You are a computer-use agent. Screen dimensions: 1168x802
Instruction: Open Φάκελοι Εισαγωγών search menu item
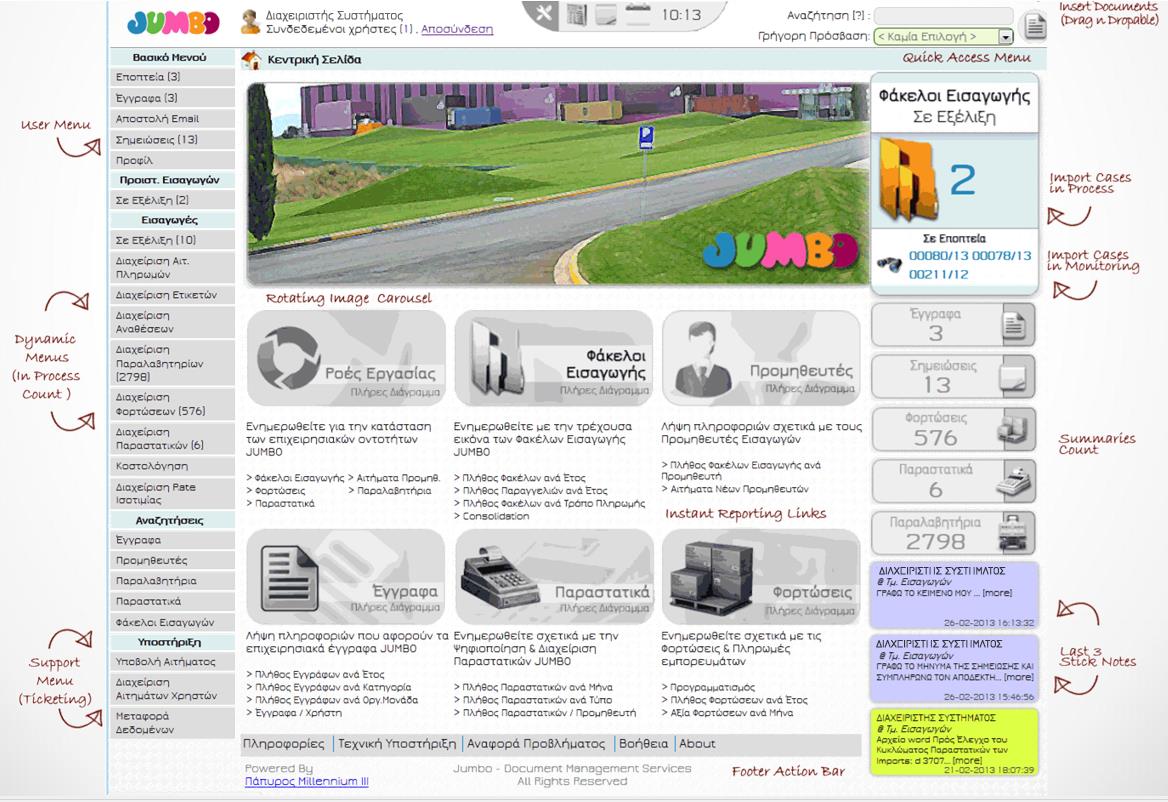coord(172,622)
